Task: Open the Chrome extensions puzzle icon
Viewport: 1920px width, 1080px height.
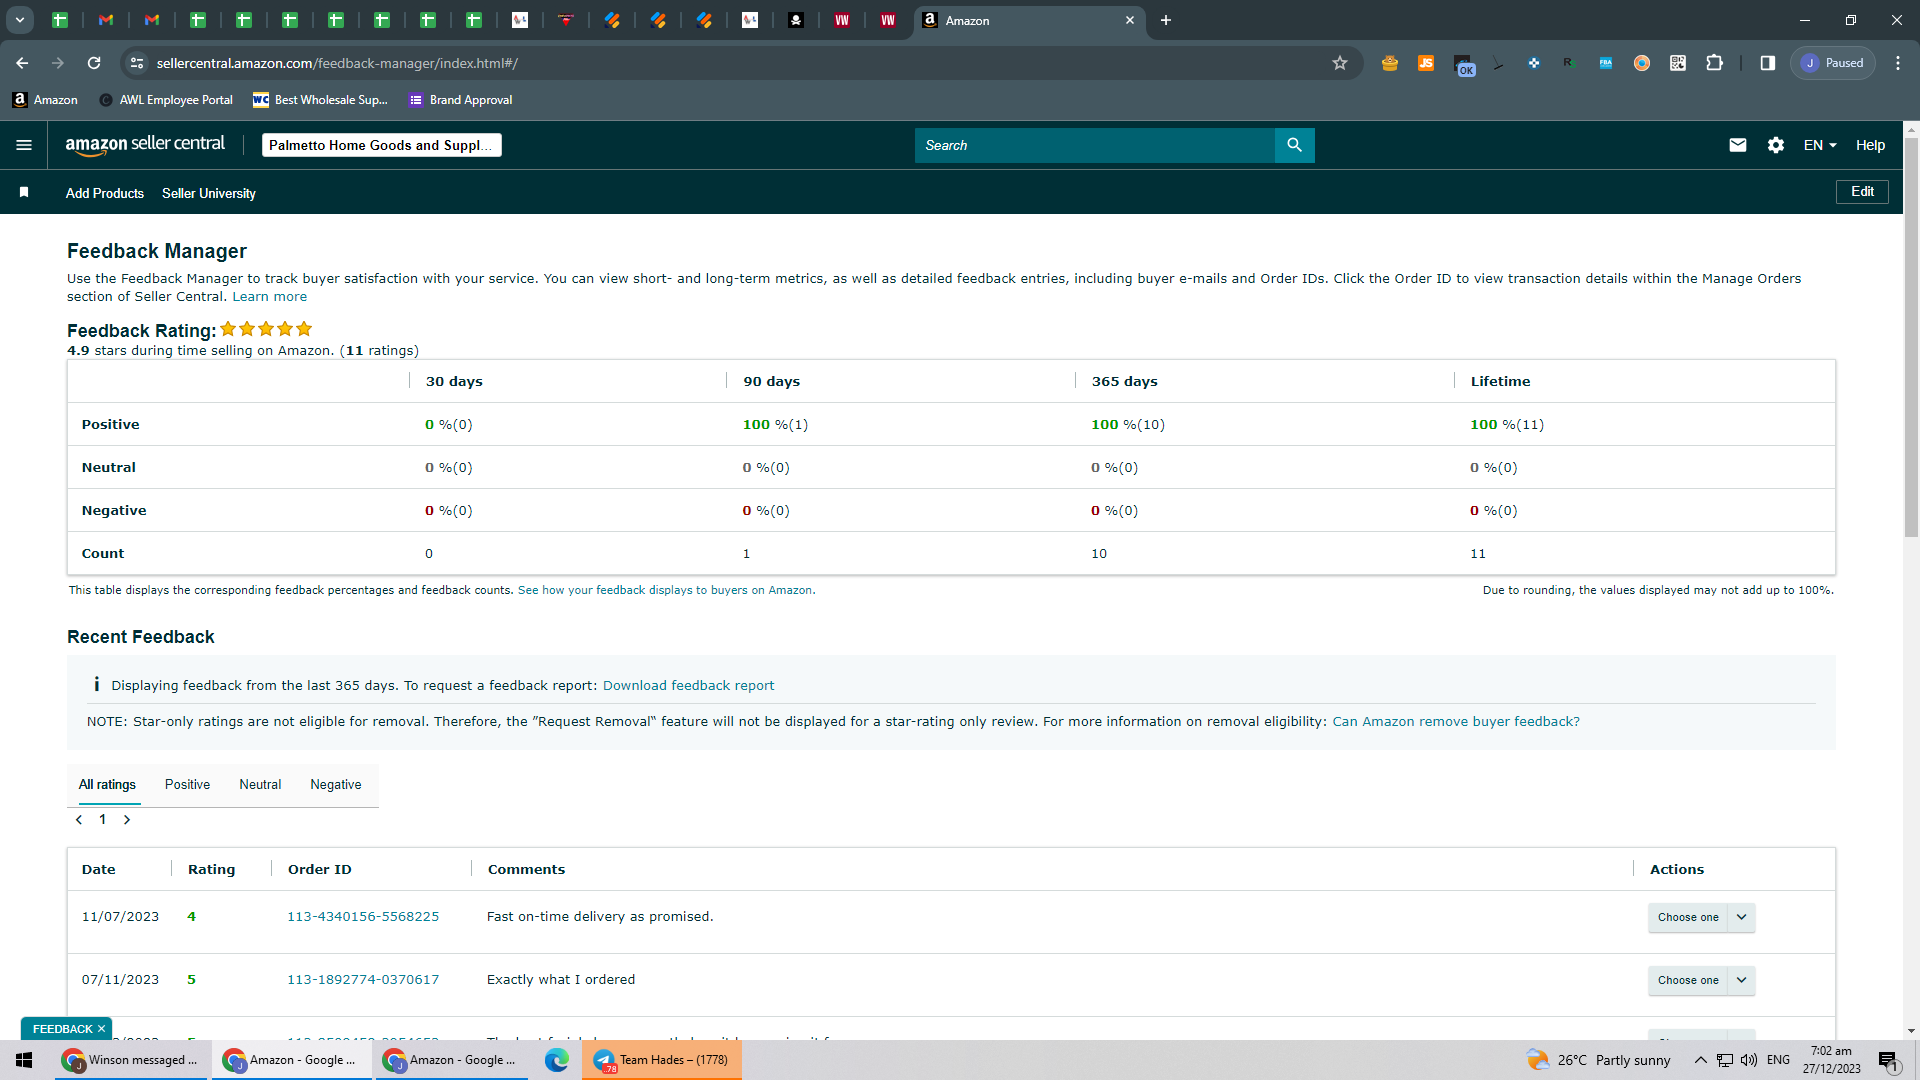Action: 1714,63
